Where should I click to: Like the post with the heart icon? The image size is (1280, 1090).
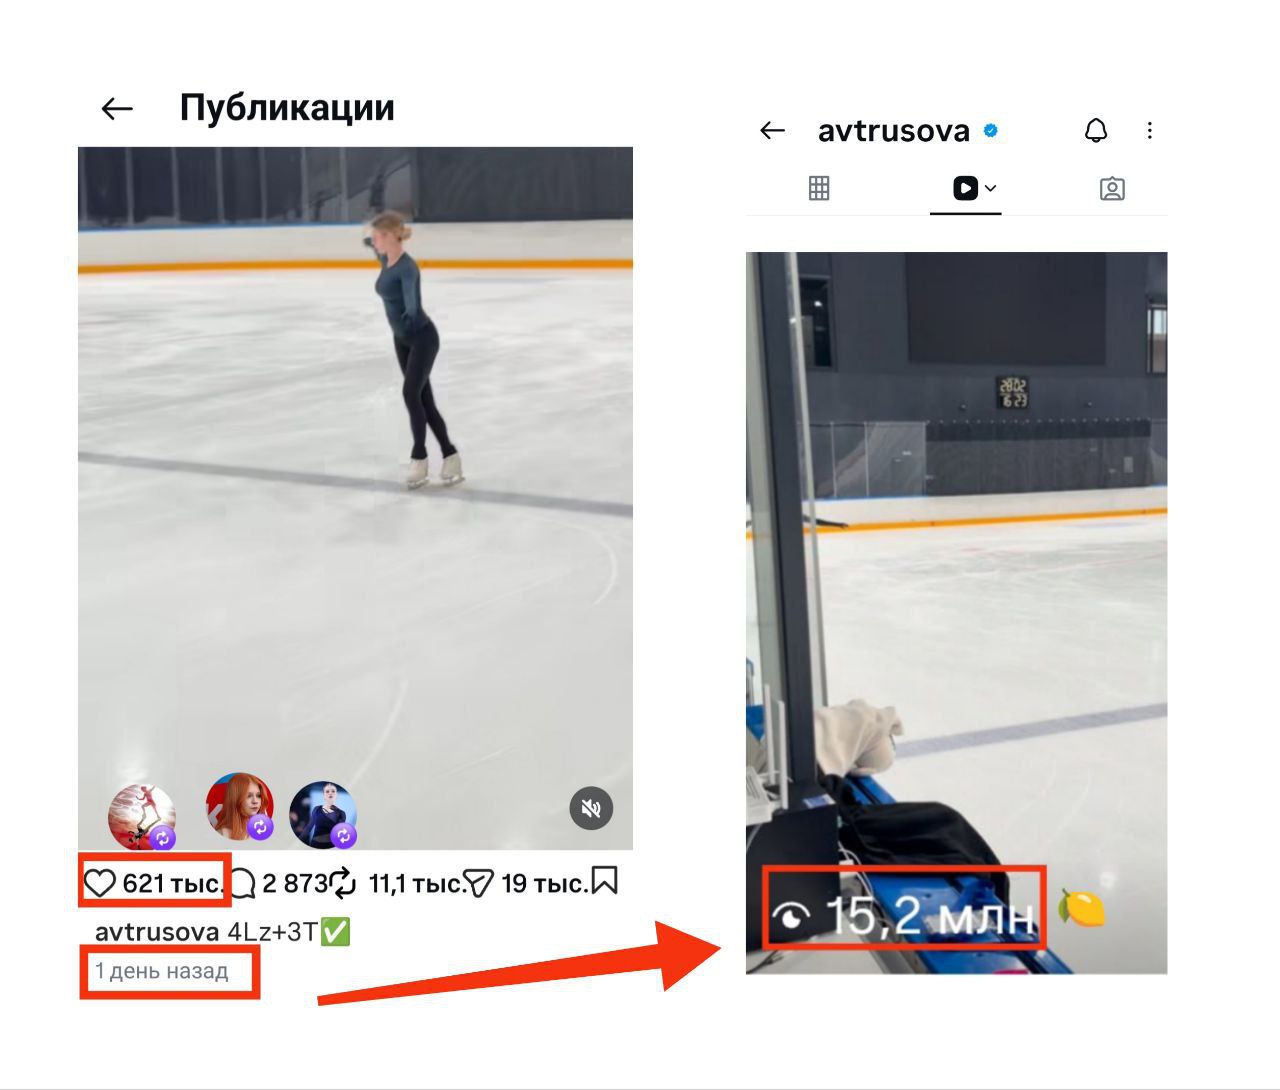(100, 883)
